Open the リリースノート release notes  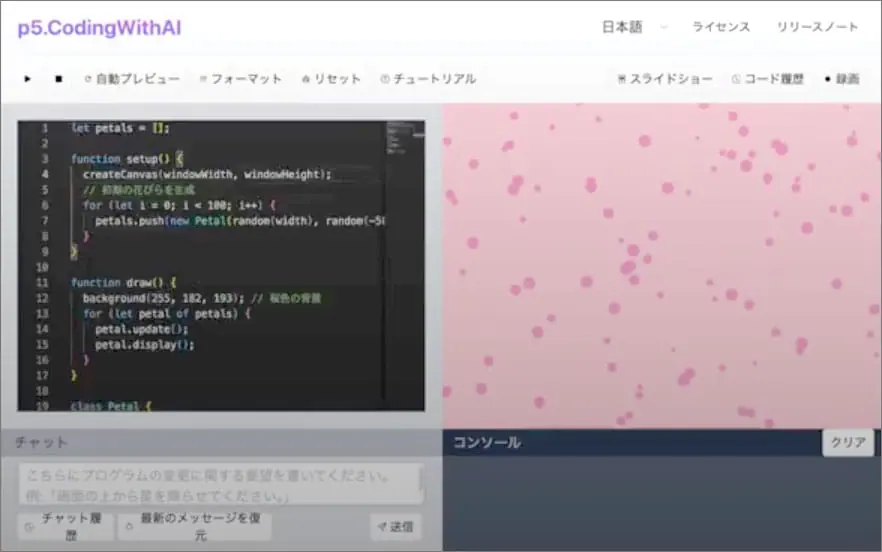pos(817,27)
